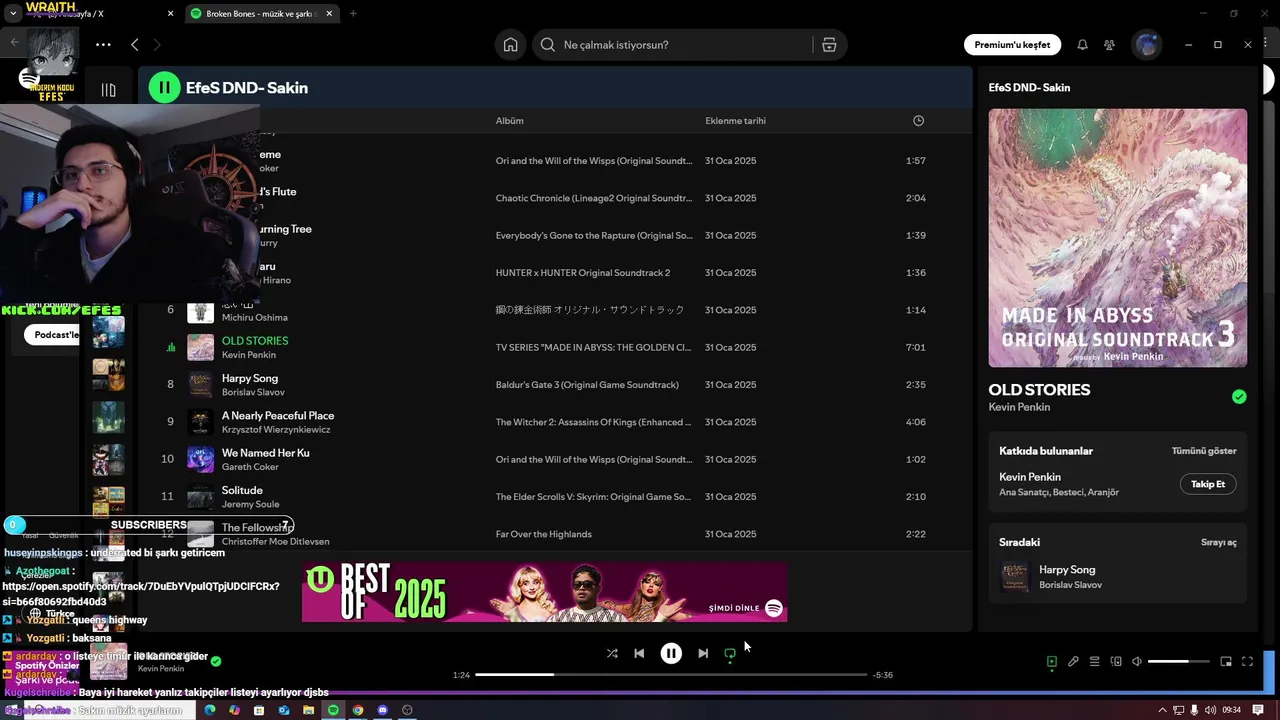Toggle shuffle in the player bar

click(612, 653)
